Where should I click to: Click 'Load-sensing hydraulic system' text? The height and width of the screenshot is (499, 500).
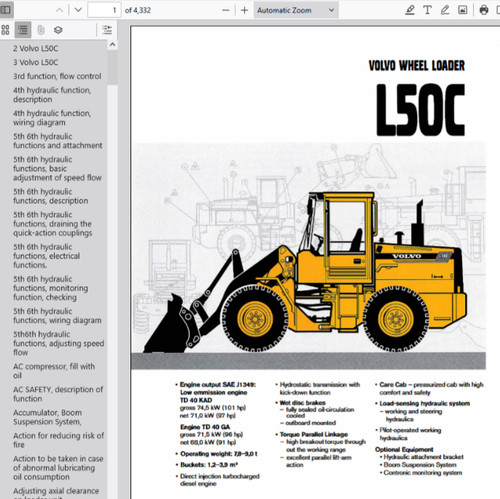pos(425,403)
